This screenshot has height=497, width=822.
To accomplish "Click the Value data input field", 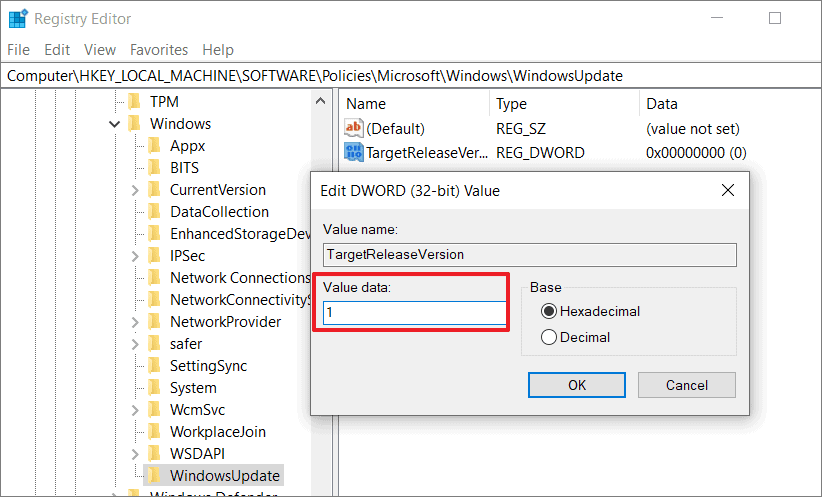I will (x=414, y=313).
